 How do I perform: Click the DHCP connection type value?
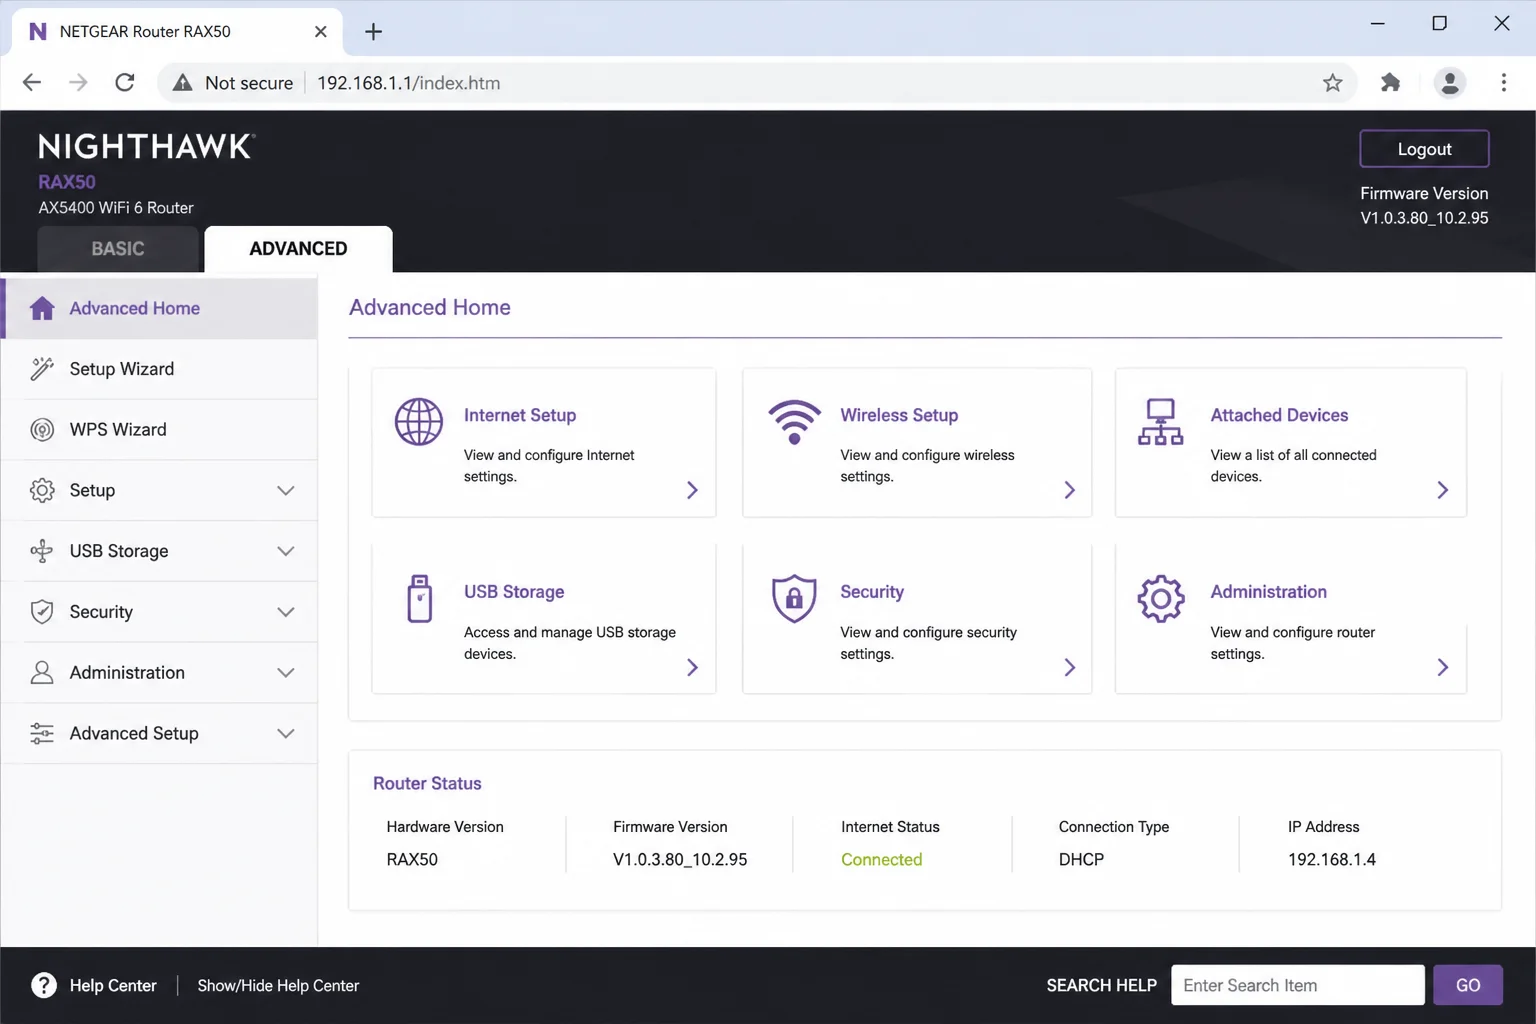(1081, 860)
